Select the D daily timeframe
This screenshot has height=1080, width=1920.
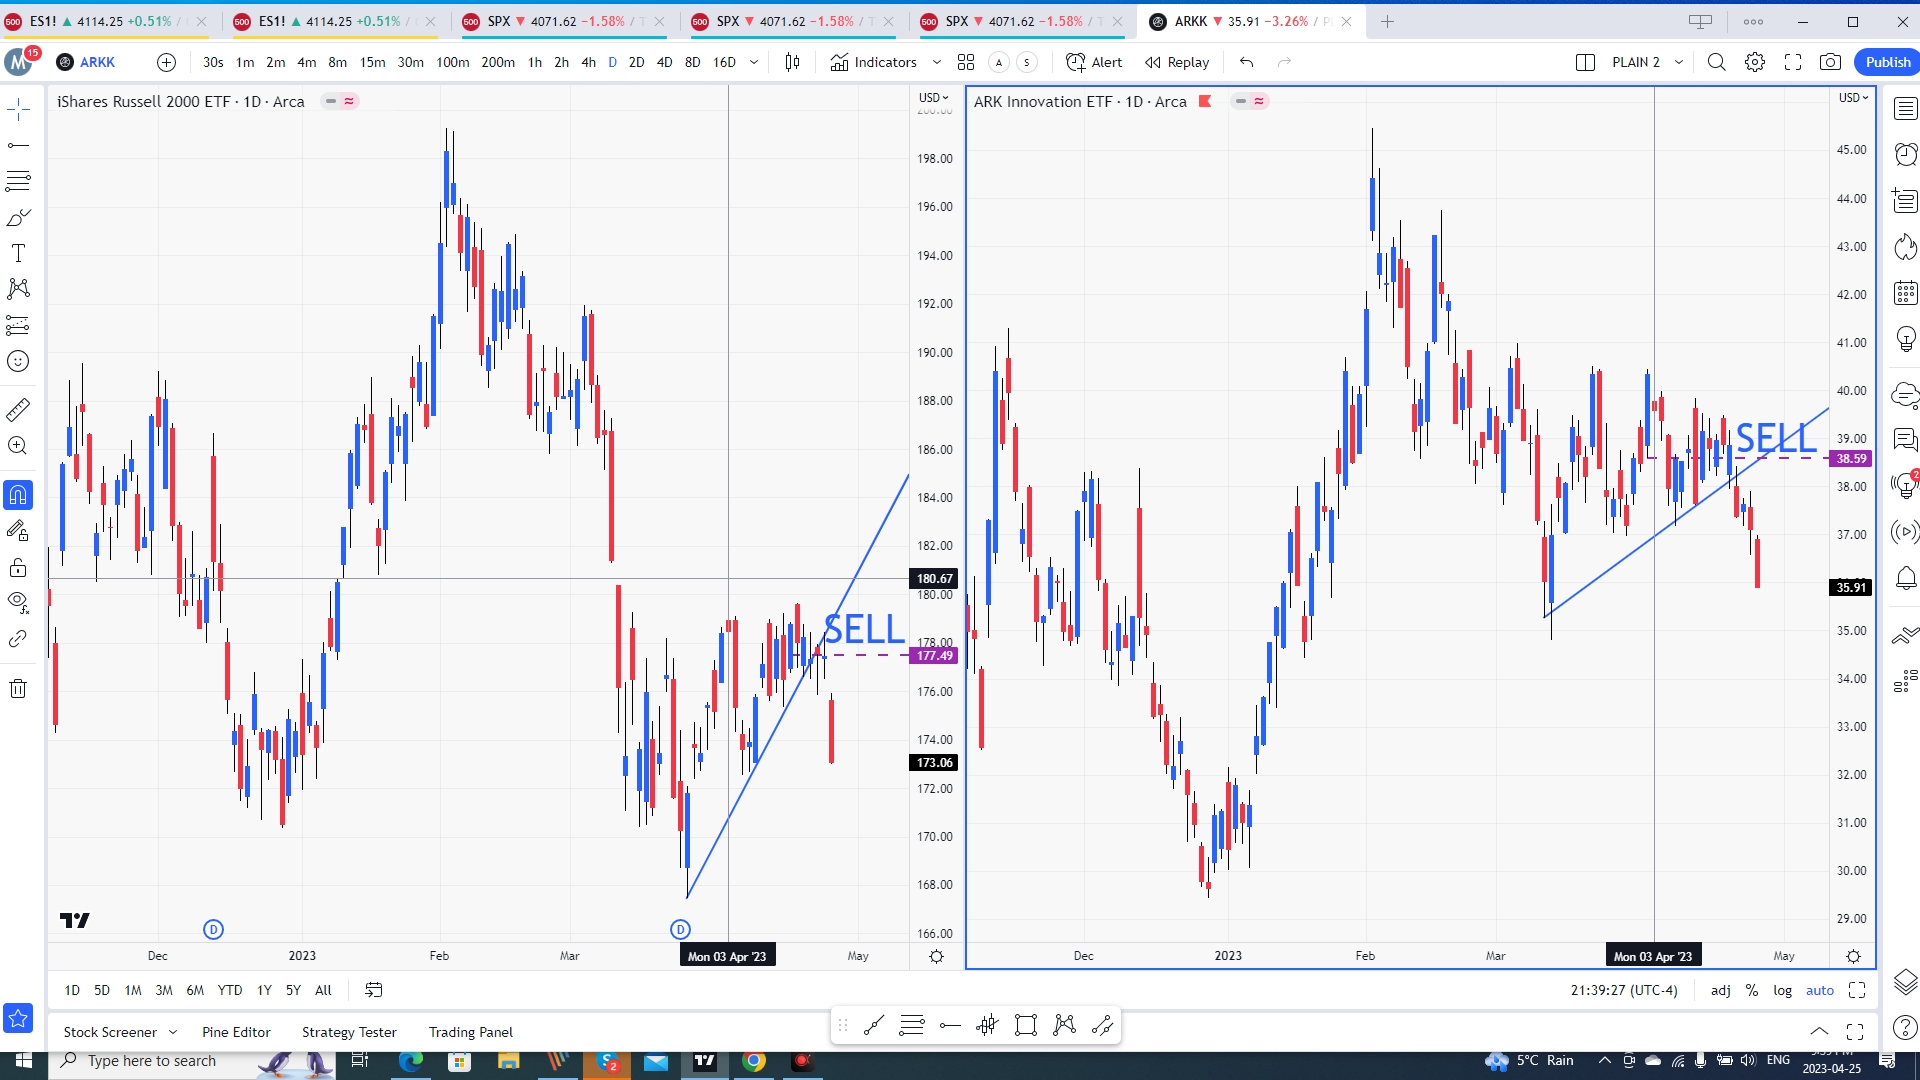pos(613,62)
